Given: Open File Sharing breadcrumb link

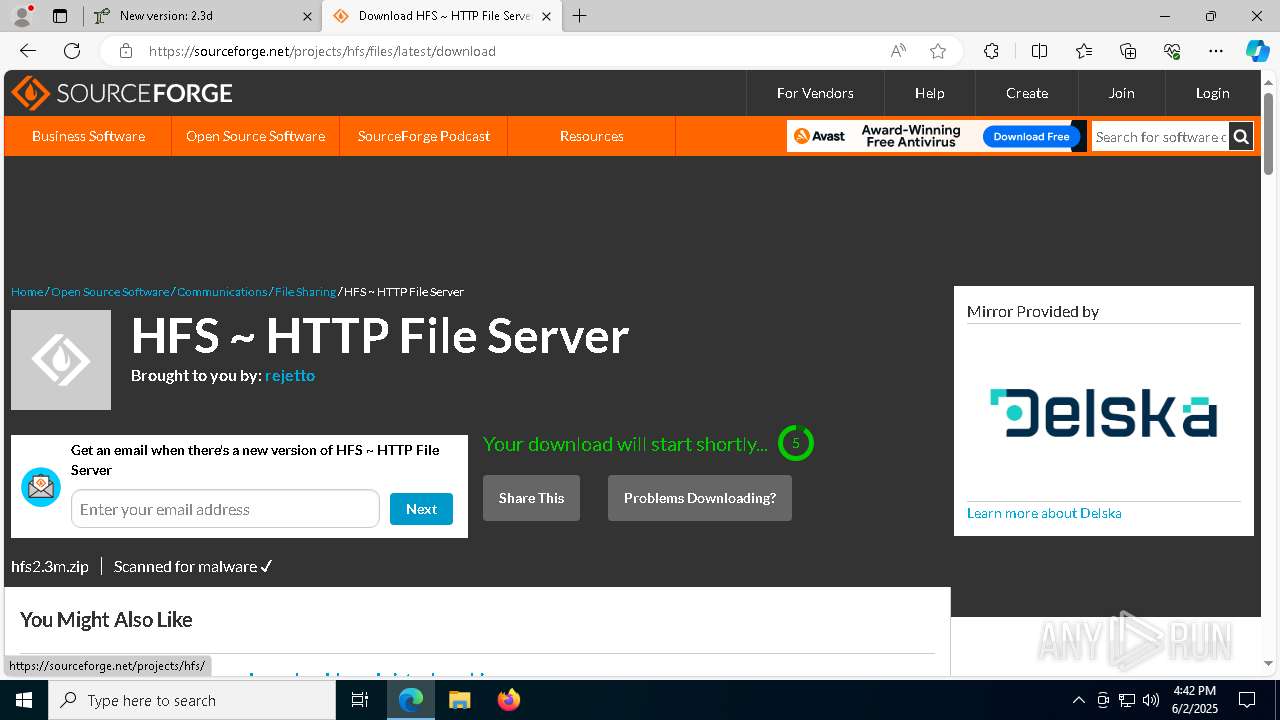Looking at the screenshot, I should click(x=305, y=292).
